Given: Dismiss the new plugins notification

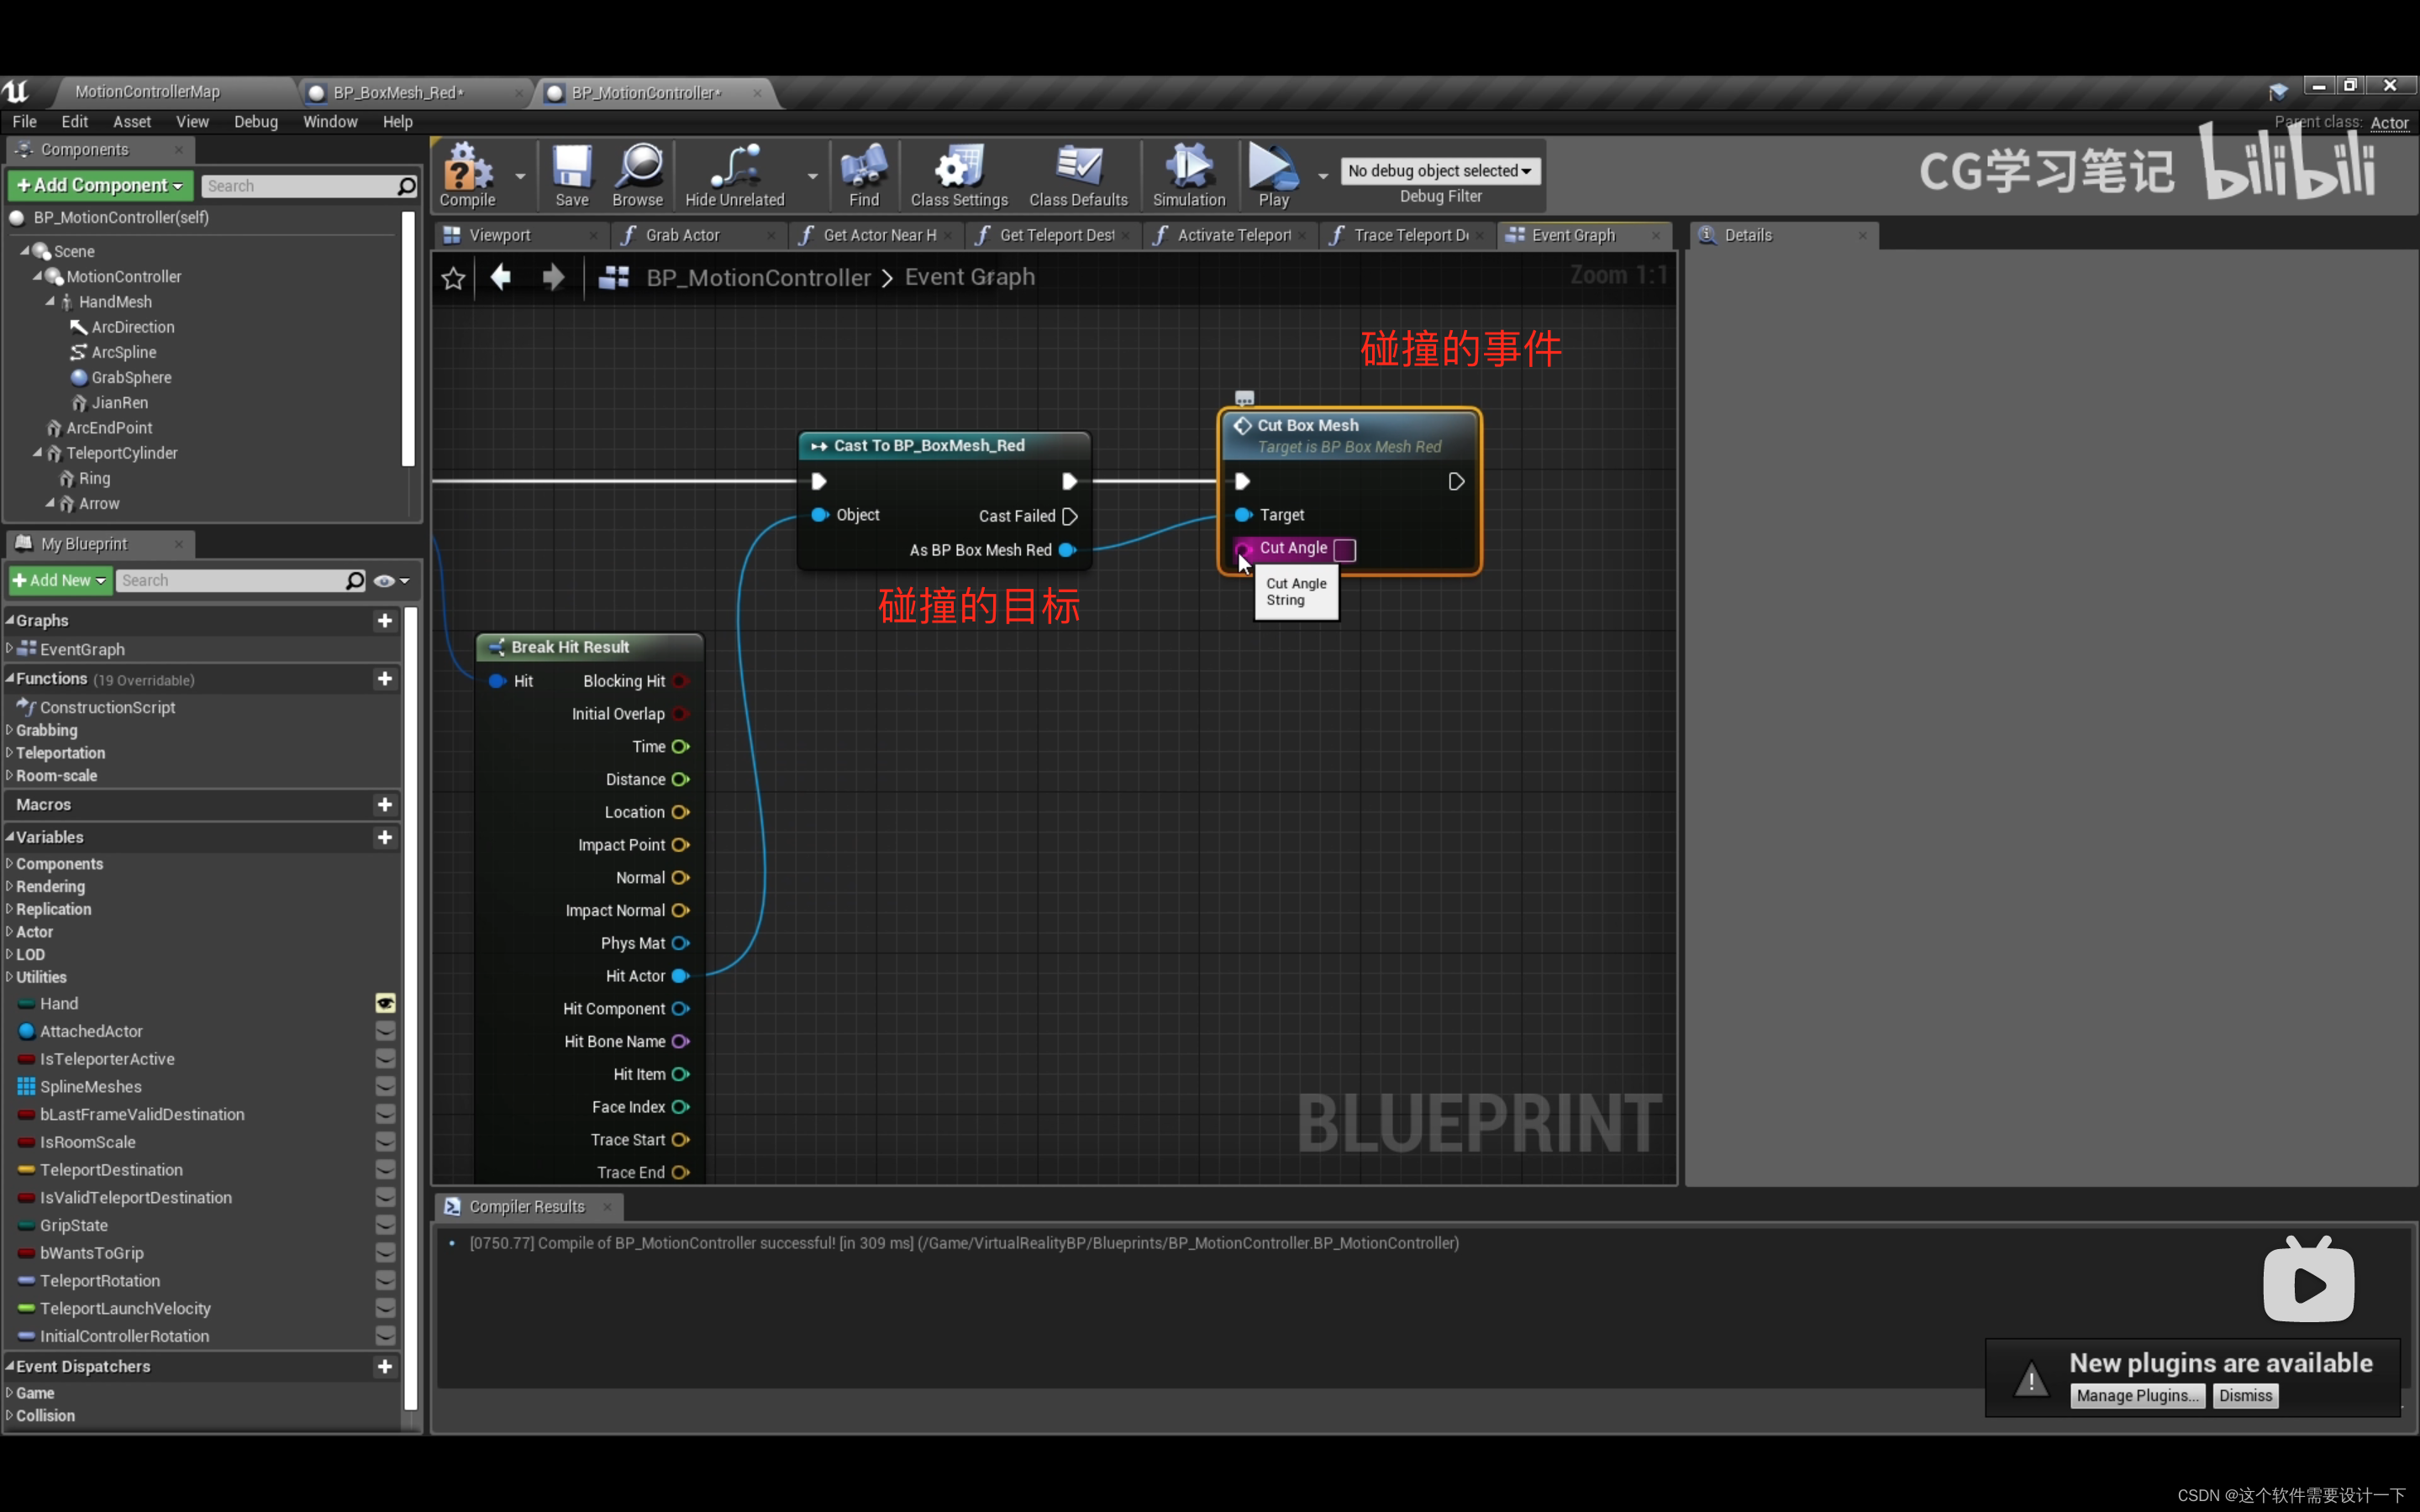Looking at the screenshot, I should tap(2245, 1396).
